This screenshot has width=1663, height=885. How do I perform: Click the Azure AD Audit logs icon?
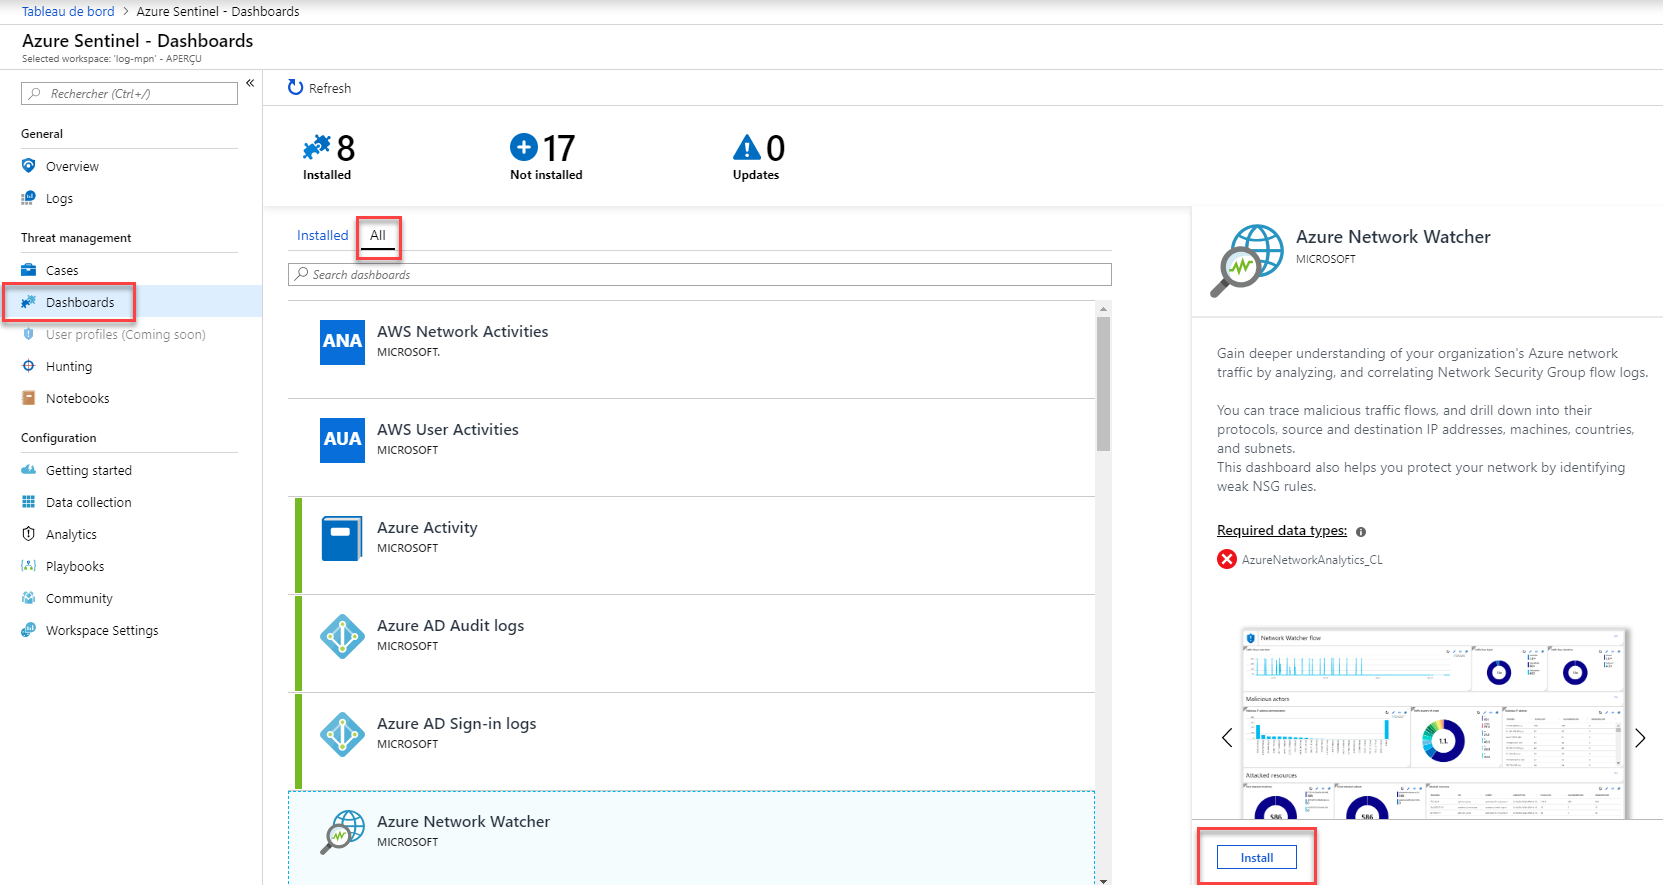[x=342, y=636]
